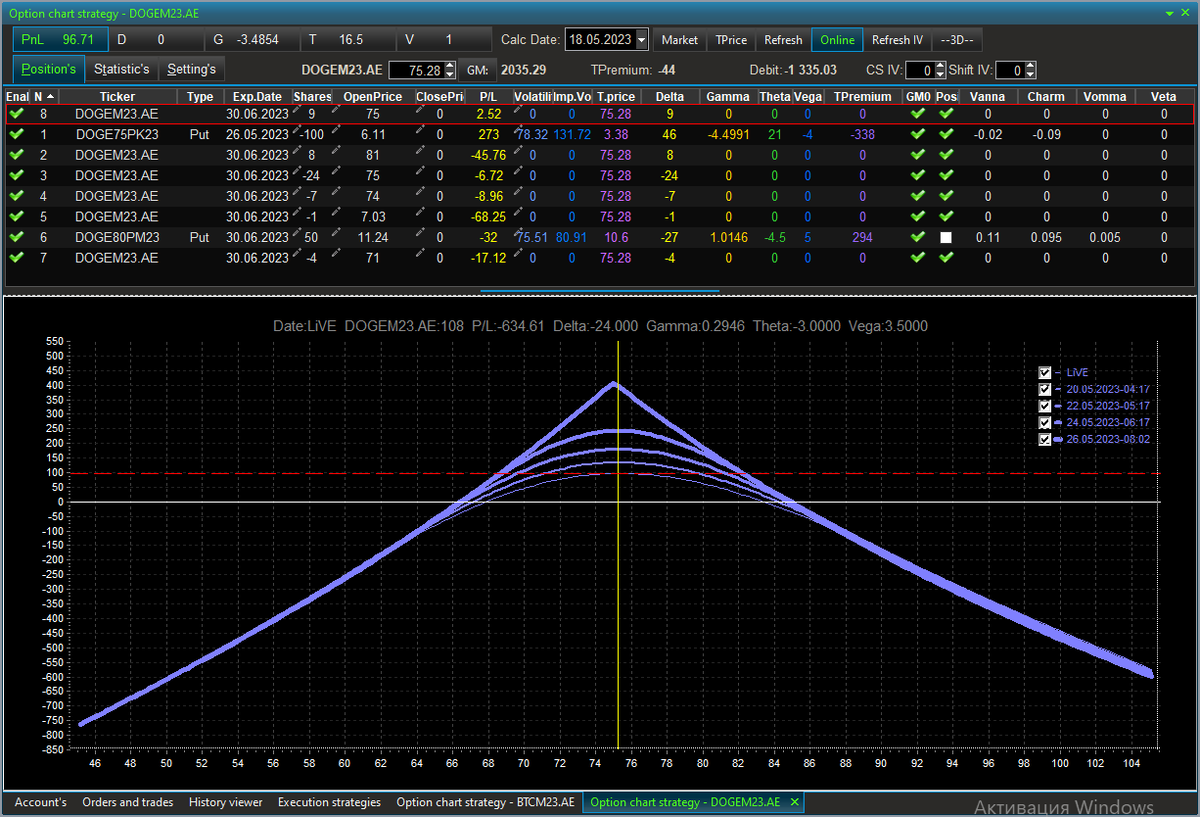Image resolution: width=1200 pixels, height=817 pixels.
Task: Edit Shares pencil icon in row N 5
Action: pos(297,212)
